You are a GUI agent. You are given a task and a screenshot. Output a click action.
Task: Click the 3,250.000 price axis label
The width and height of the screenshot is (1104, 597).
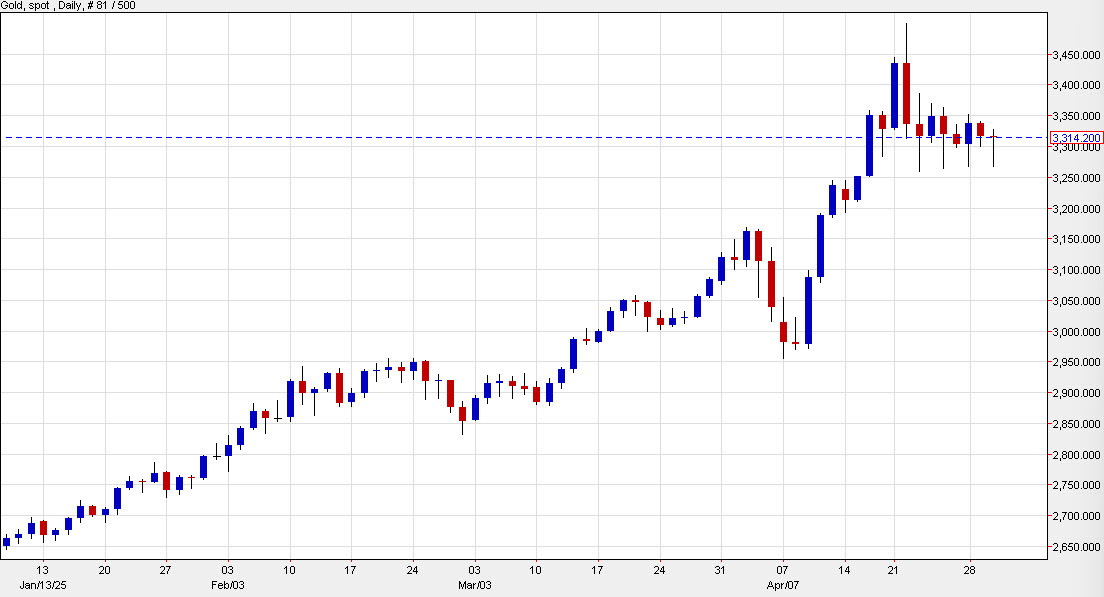pyautogui.click(x=1077, y=178)
